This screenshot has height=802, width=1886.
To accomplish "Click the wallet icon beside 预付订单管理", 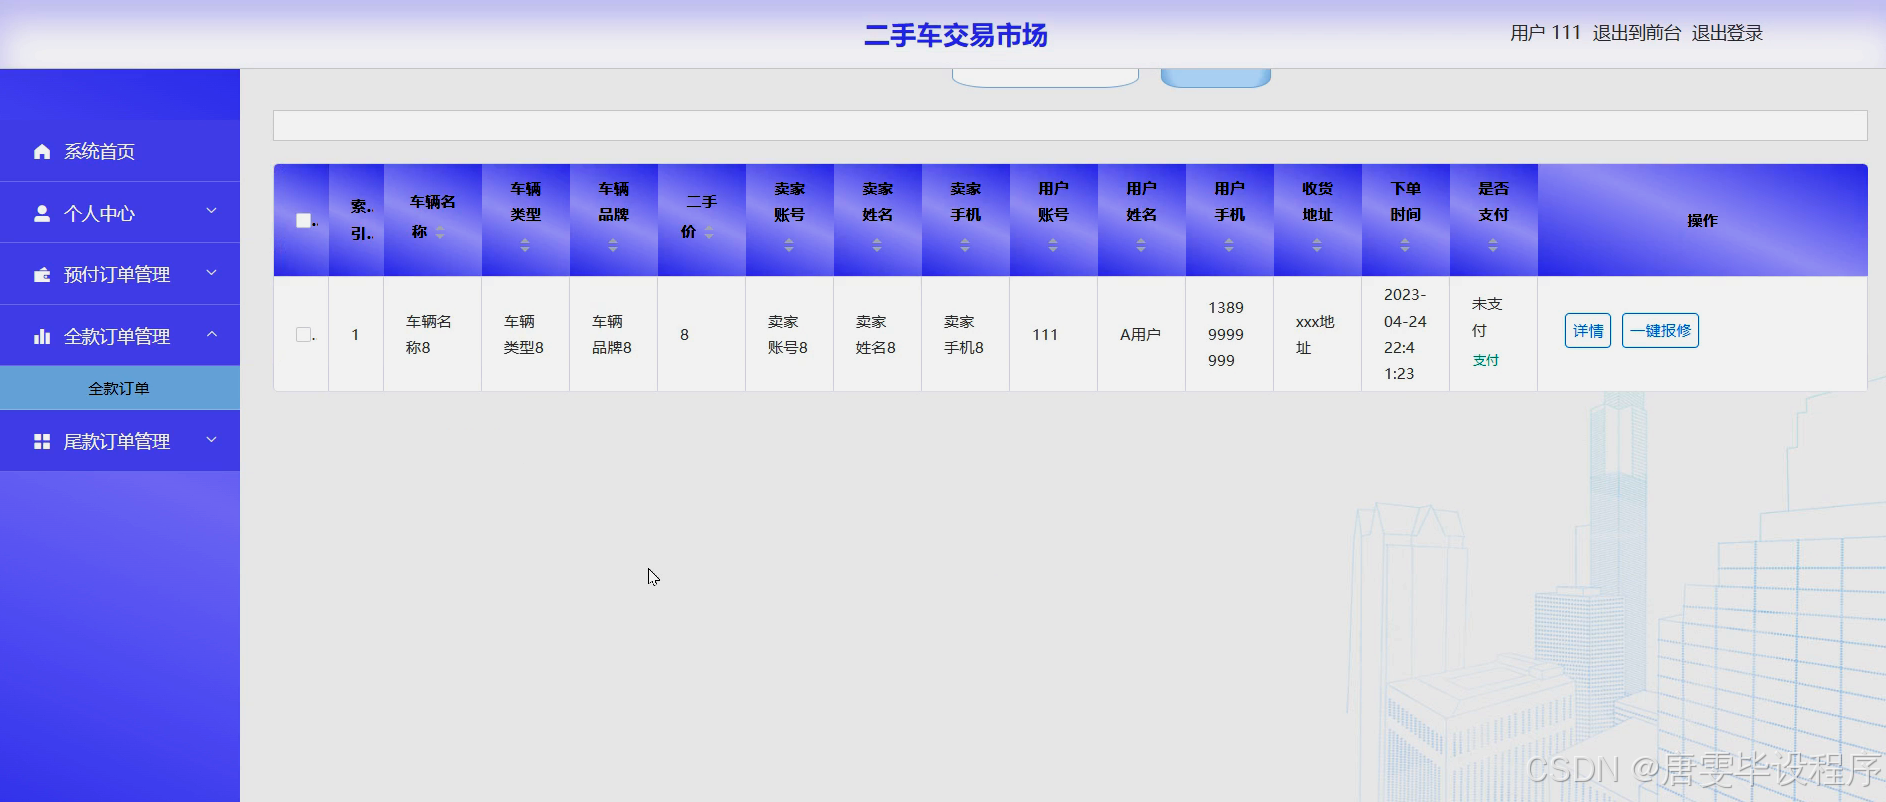I will coord(42,274).
